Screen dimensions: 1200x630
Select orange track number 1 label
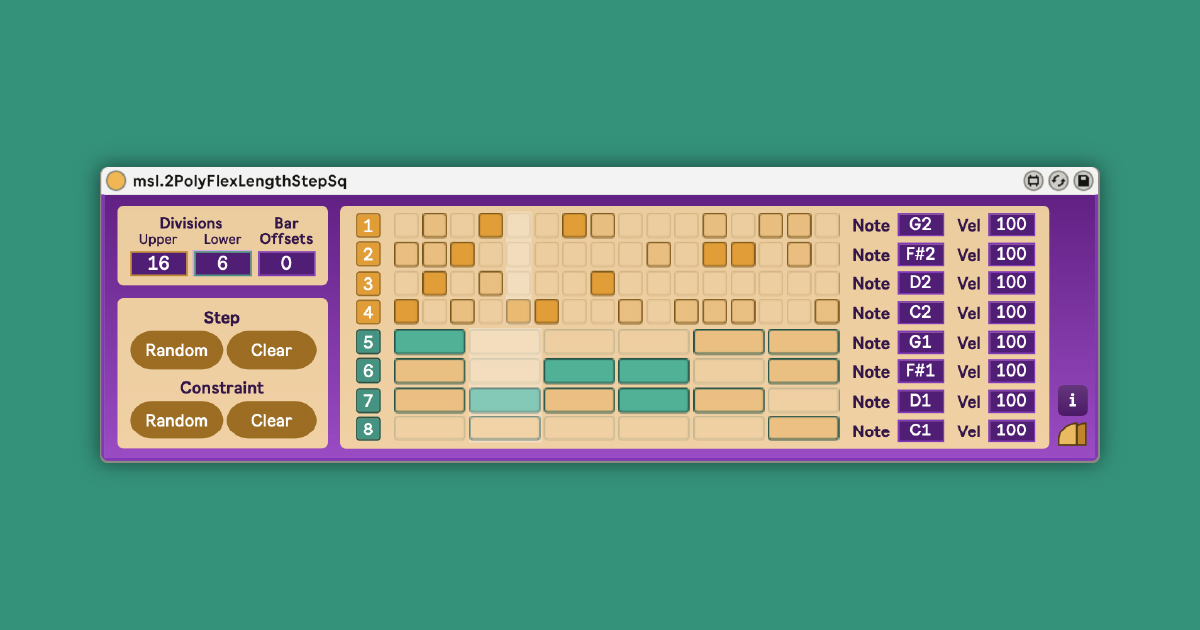[x=368, y=226]
